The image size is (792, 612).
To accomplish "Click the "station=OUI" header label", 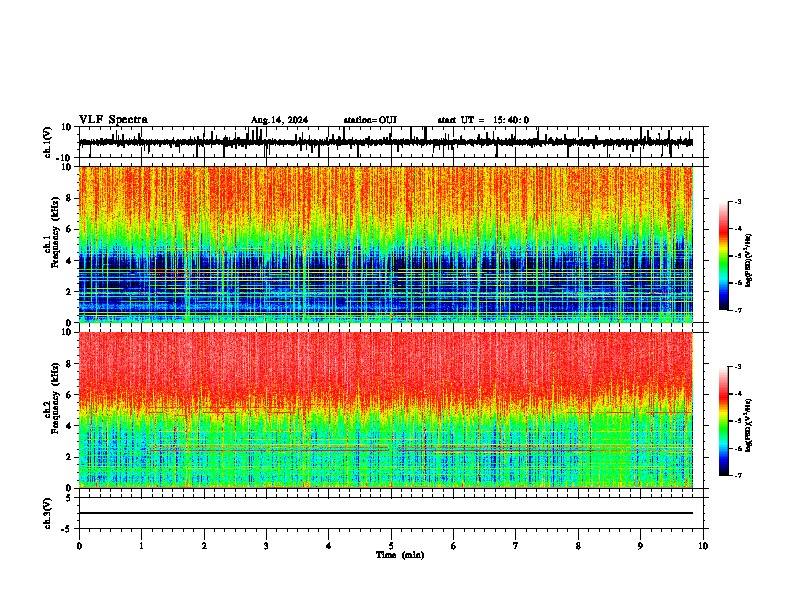I will click(370, 120).
